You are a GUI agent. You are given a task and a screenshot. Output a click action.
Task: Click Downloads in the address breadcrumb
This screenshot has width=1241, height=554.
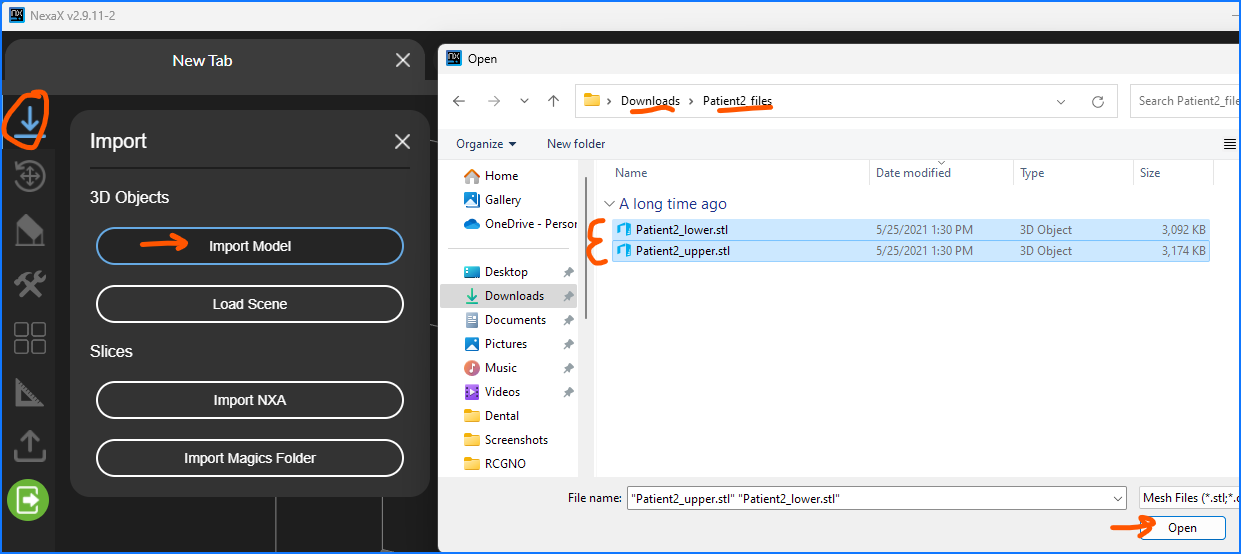(650, 101)
